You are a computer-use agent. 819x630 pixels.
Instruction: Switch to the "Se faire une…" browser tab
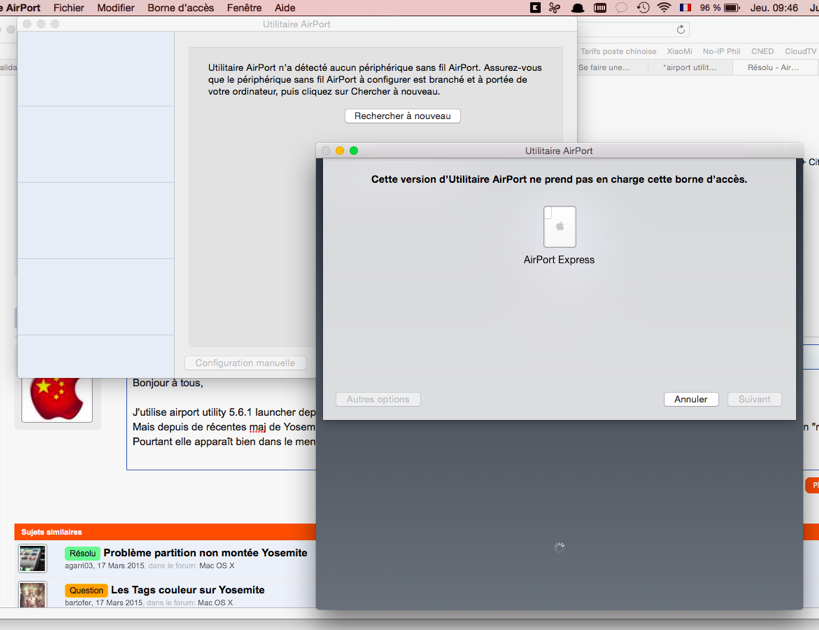coord(612,67)
